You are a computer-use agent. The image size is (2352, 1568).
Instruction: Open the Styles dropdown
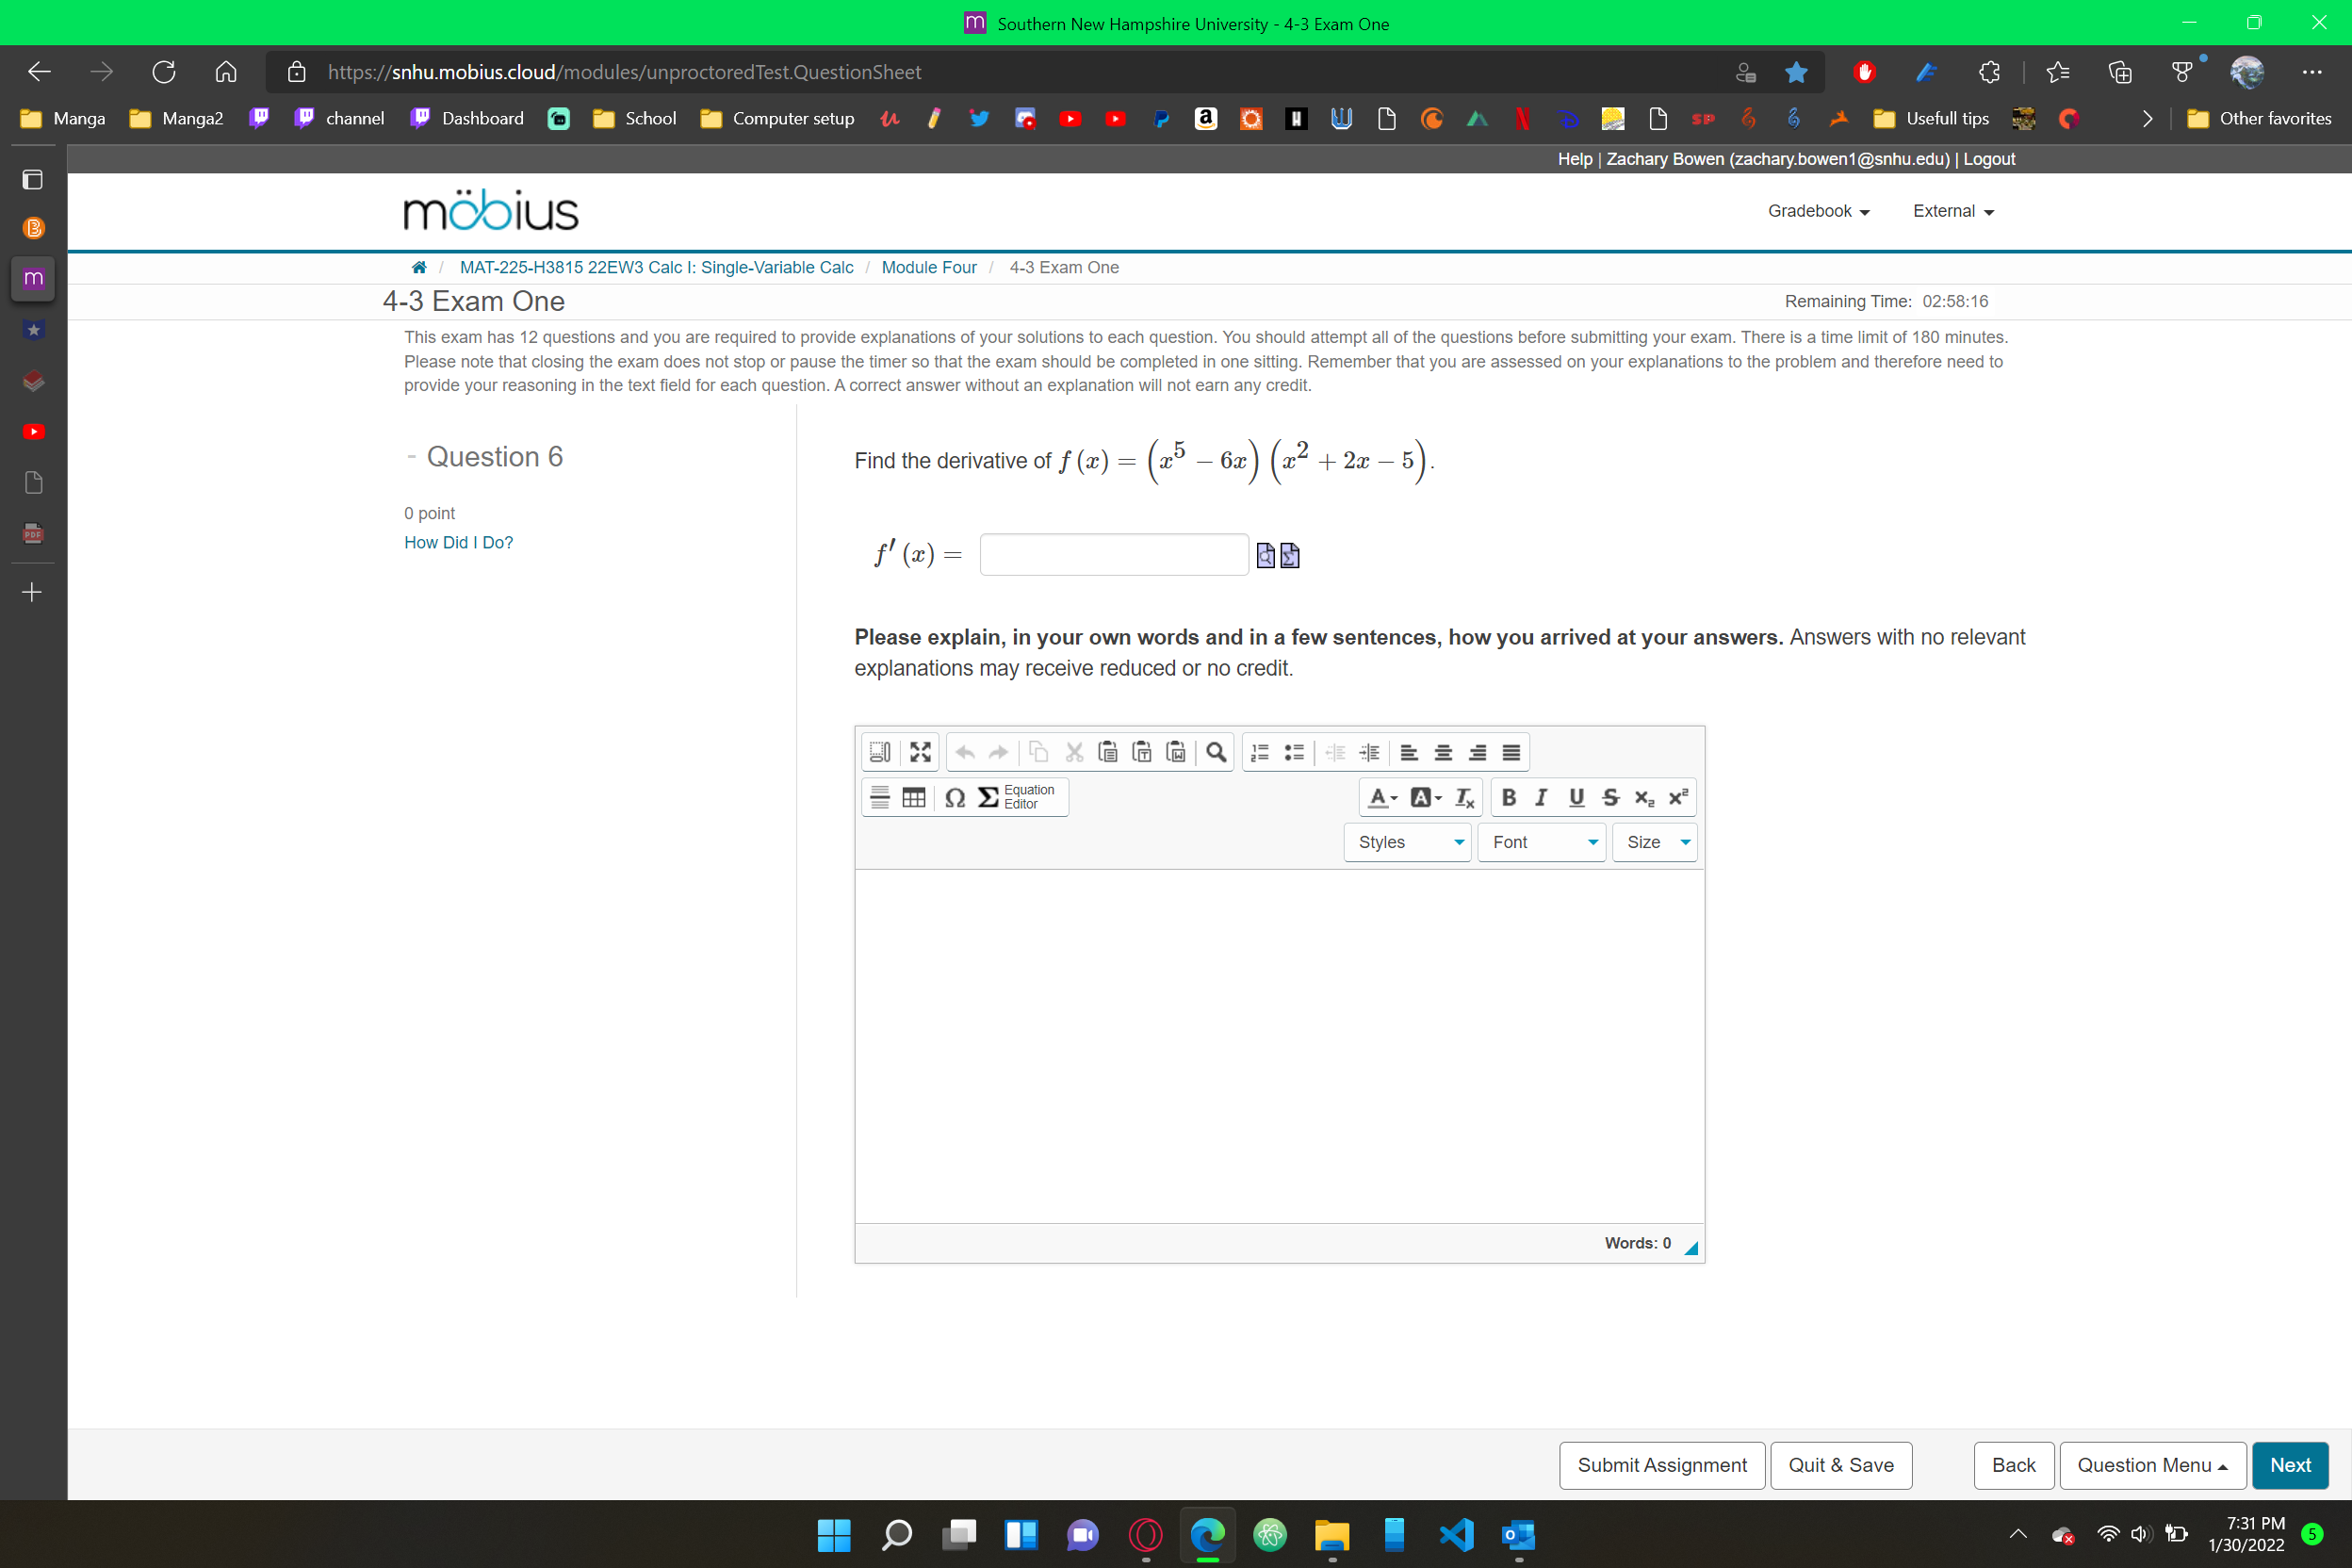coord(1406,842)
